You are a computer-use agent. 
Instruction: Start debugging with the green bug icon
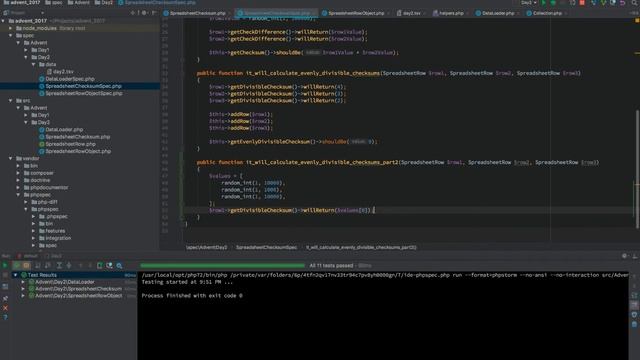tap(553, 3)
